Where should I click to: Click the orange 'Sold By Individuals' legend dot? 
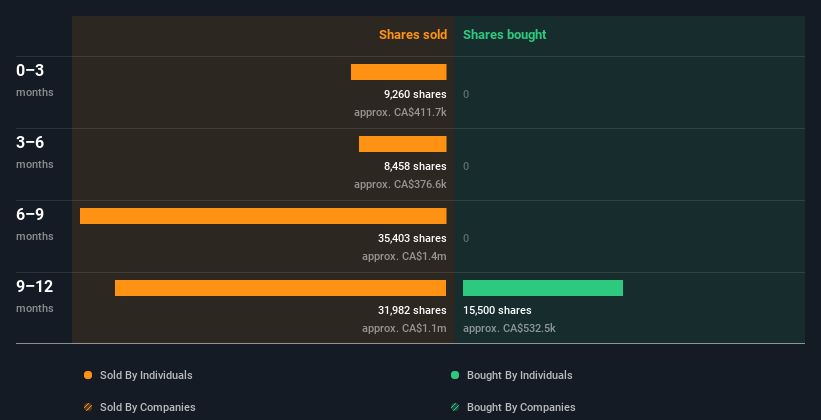[88, 375]
